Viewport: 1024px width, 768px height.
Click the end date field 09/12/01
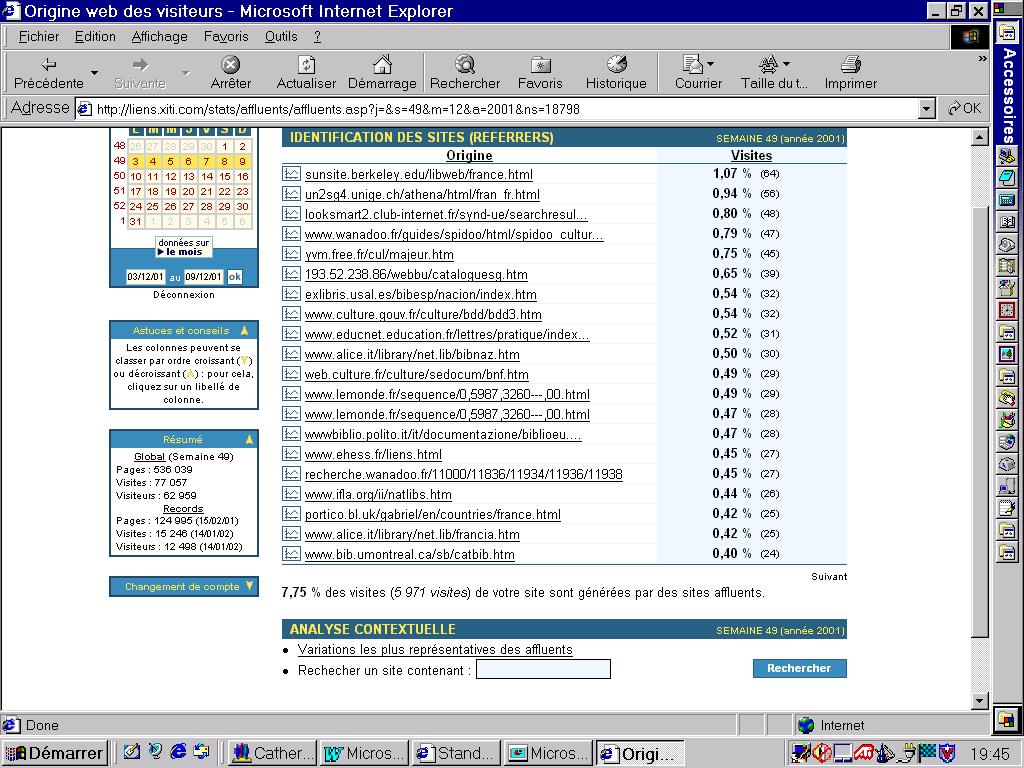click(203, 277)
